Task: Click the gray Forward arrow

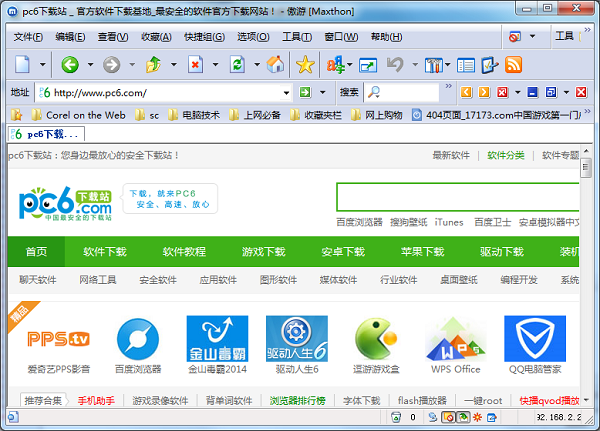Action: [111, 64]
